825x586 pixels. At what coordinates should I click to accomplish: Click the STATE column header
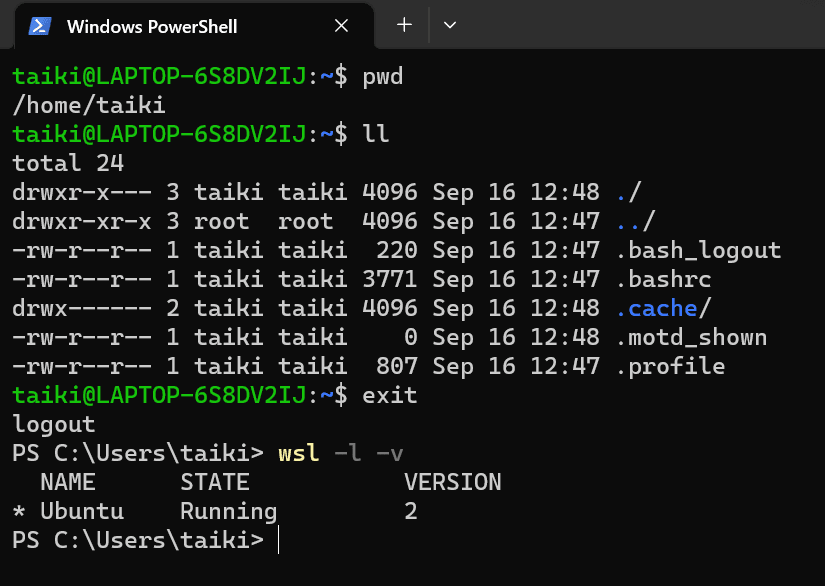click(215, 482)
